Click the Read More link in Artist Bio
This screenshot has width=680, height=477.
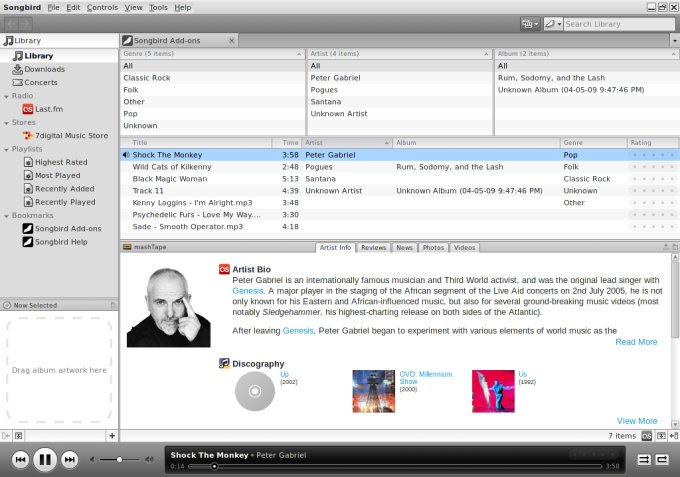click(636, 342)
